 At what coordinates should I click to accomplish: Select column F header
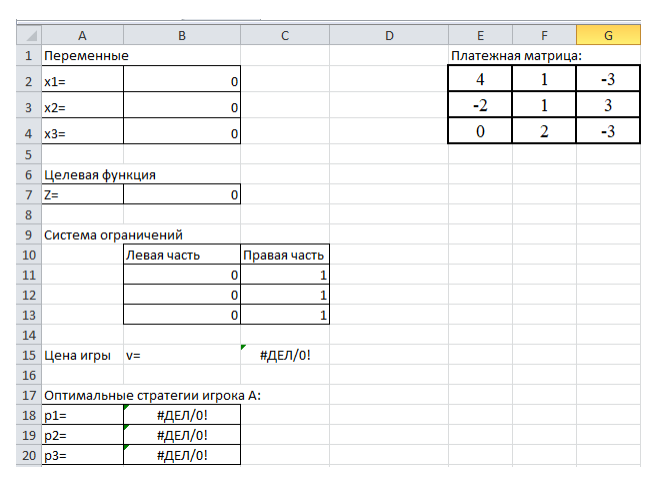[x=544, y=35]
